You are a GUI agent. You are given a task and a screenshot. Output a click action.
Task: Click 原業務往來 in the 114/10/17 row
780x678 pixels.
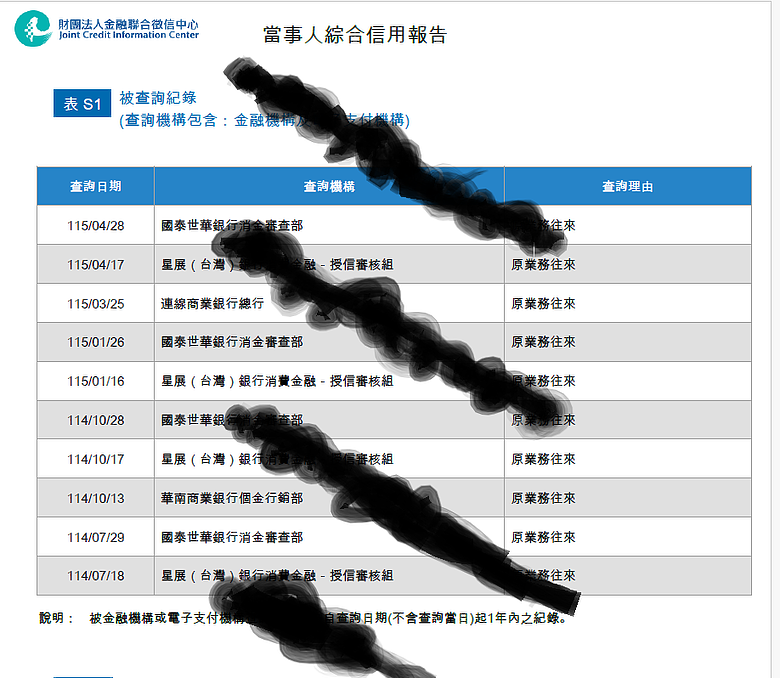[543, 459]
